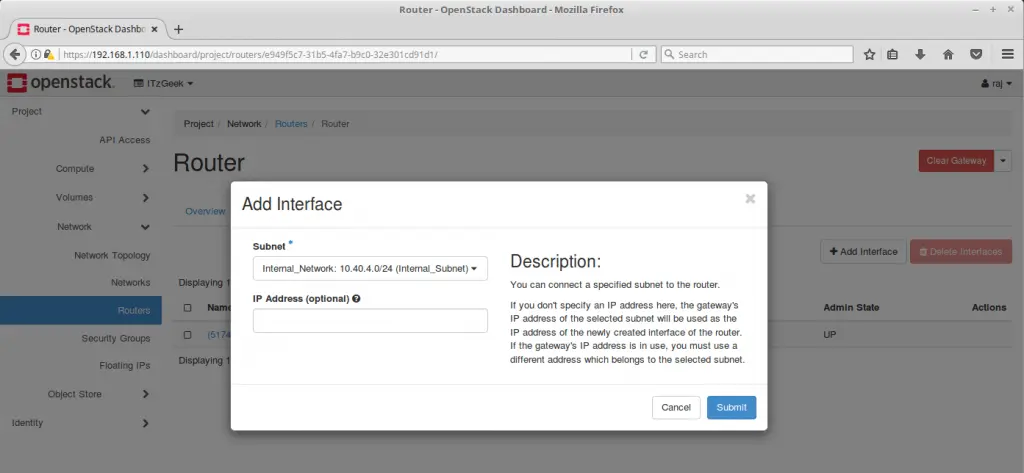Click the OpenStack logo
The image size is (1024, 473).
(x=60, y=83)
